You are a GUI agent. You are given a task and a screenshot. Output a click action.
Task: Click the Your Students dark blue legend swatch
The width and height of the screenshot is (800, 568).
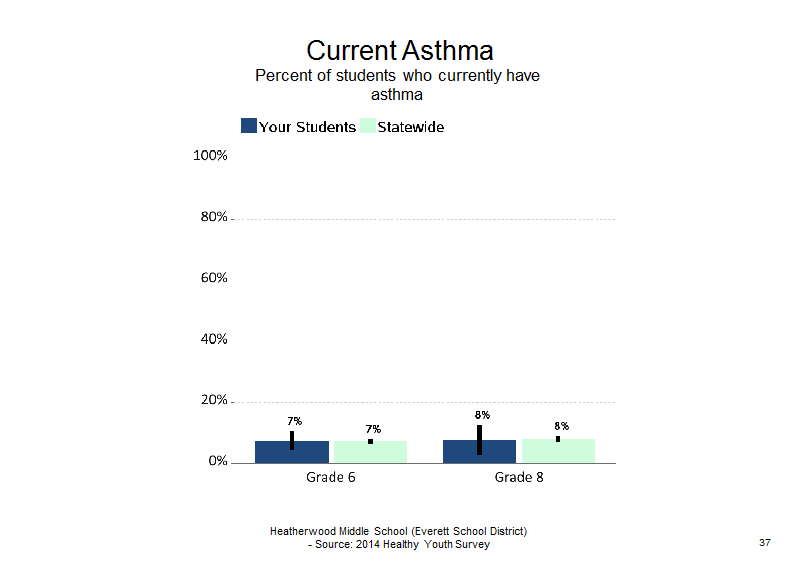[248, 126]
